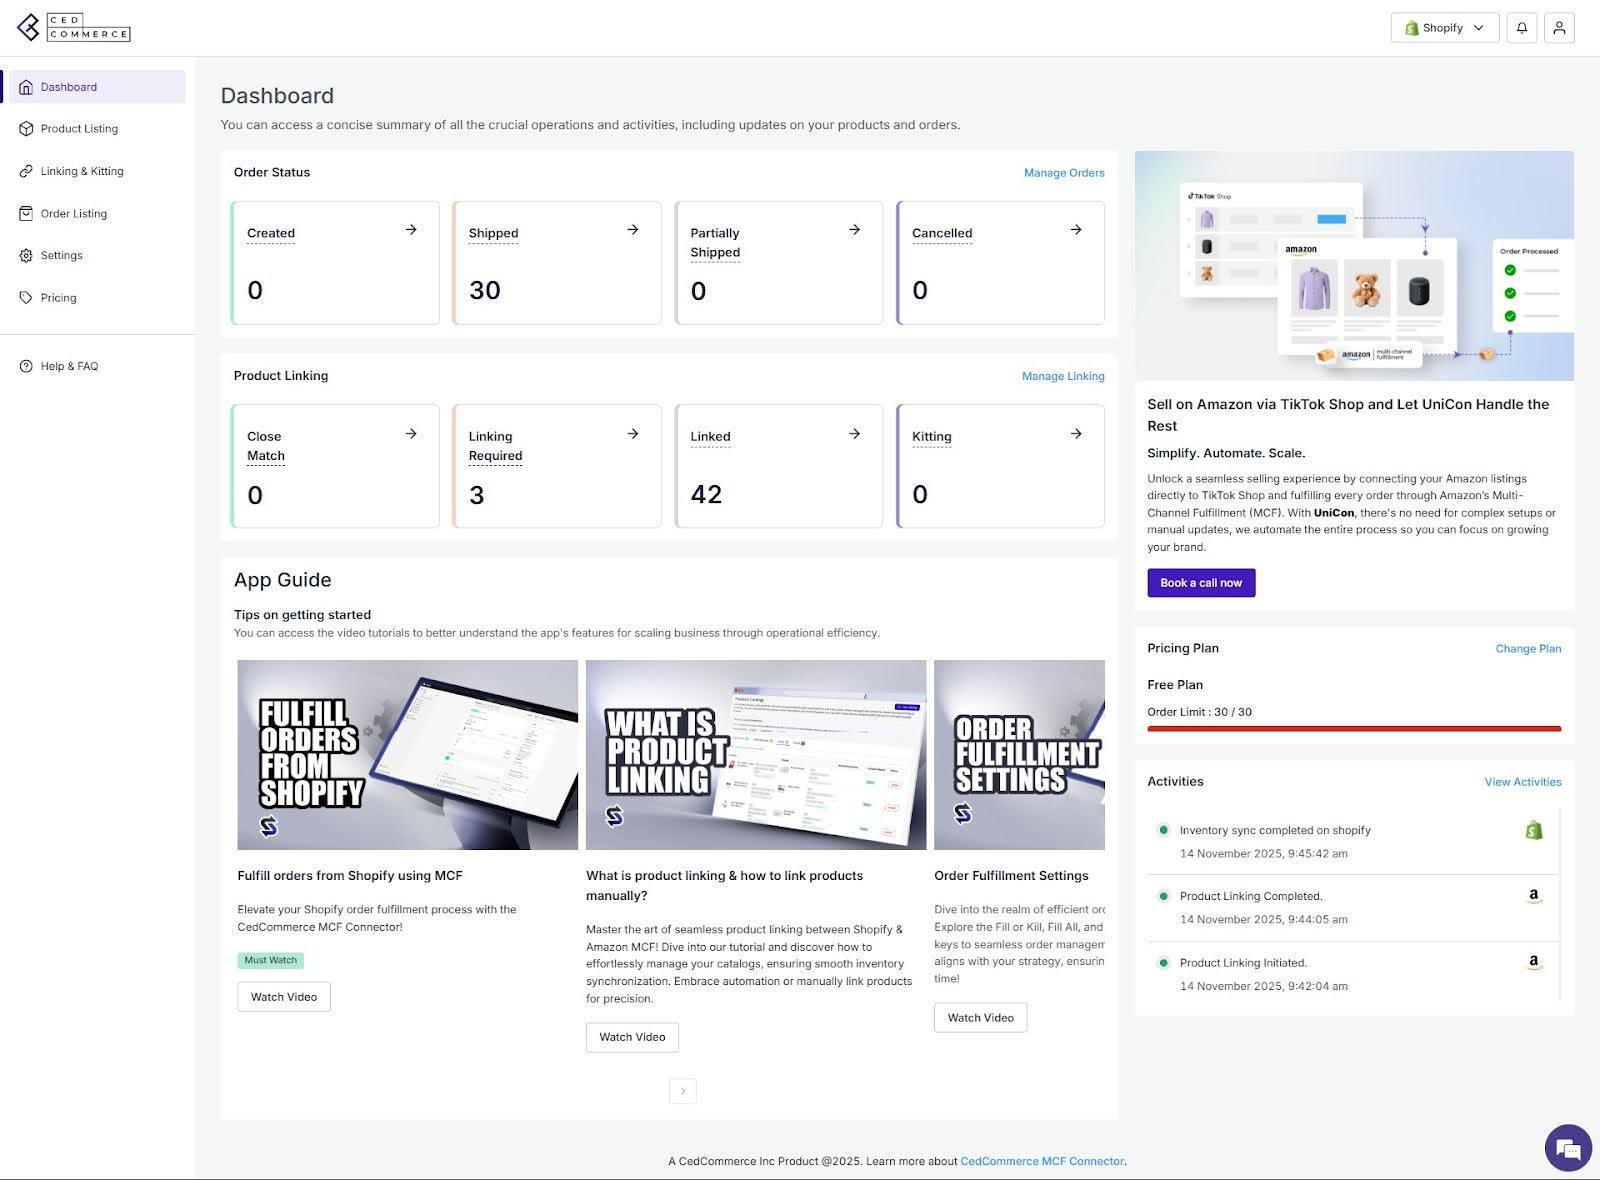Expand the Shipped orders card arrow
This screenshot has width=1600, height=1180.
point(633,229)
